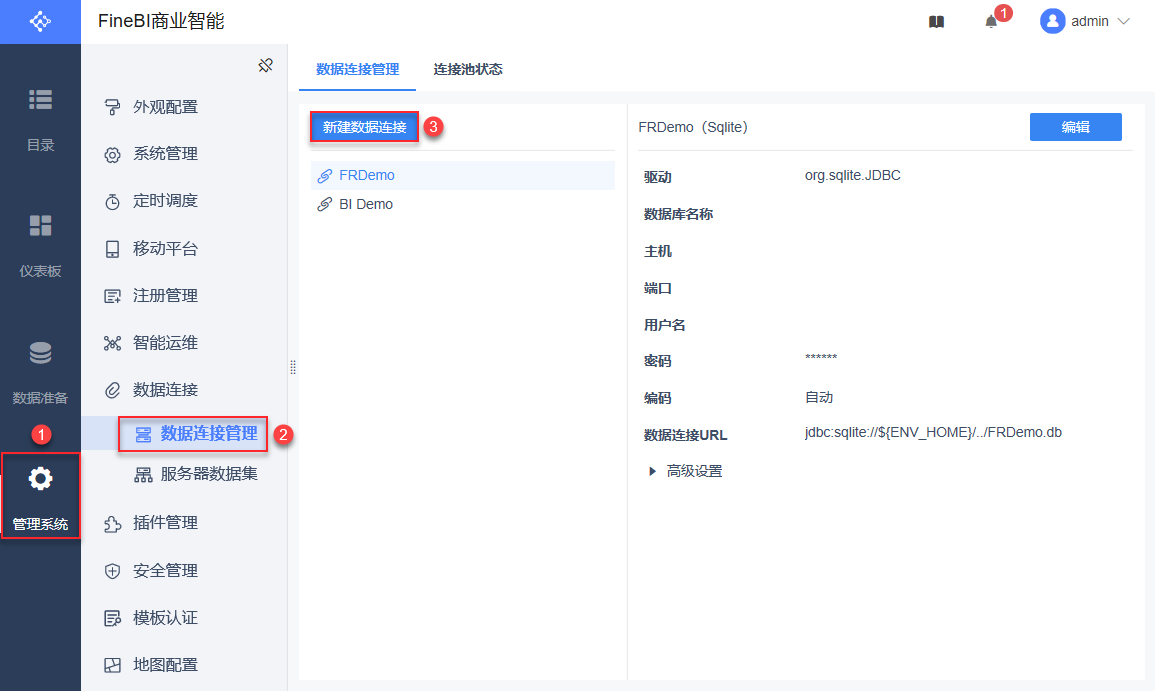Select the BI Demo connection

(x=463, y=204)
